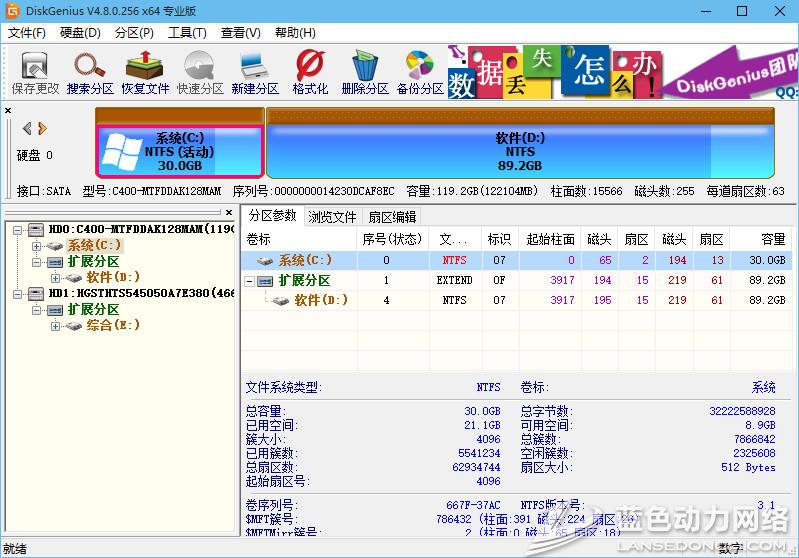Select 软件(D:) partition block in disk map
This screenshot has width=799, height=558.
coord(519,150)
